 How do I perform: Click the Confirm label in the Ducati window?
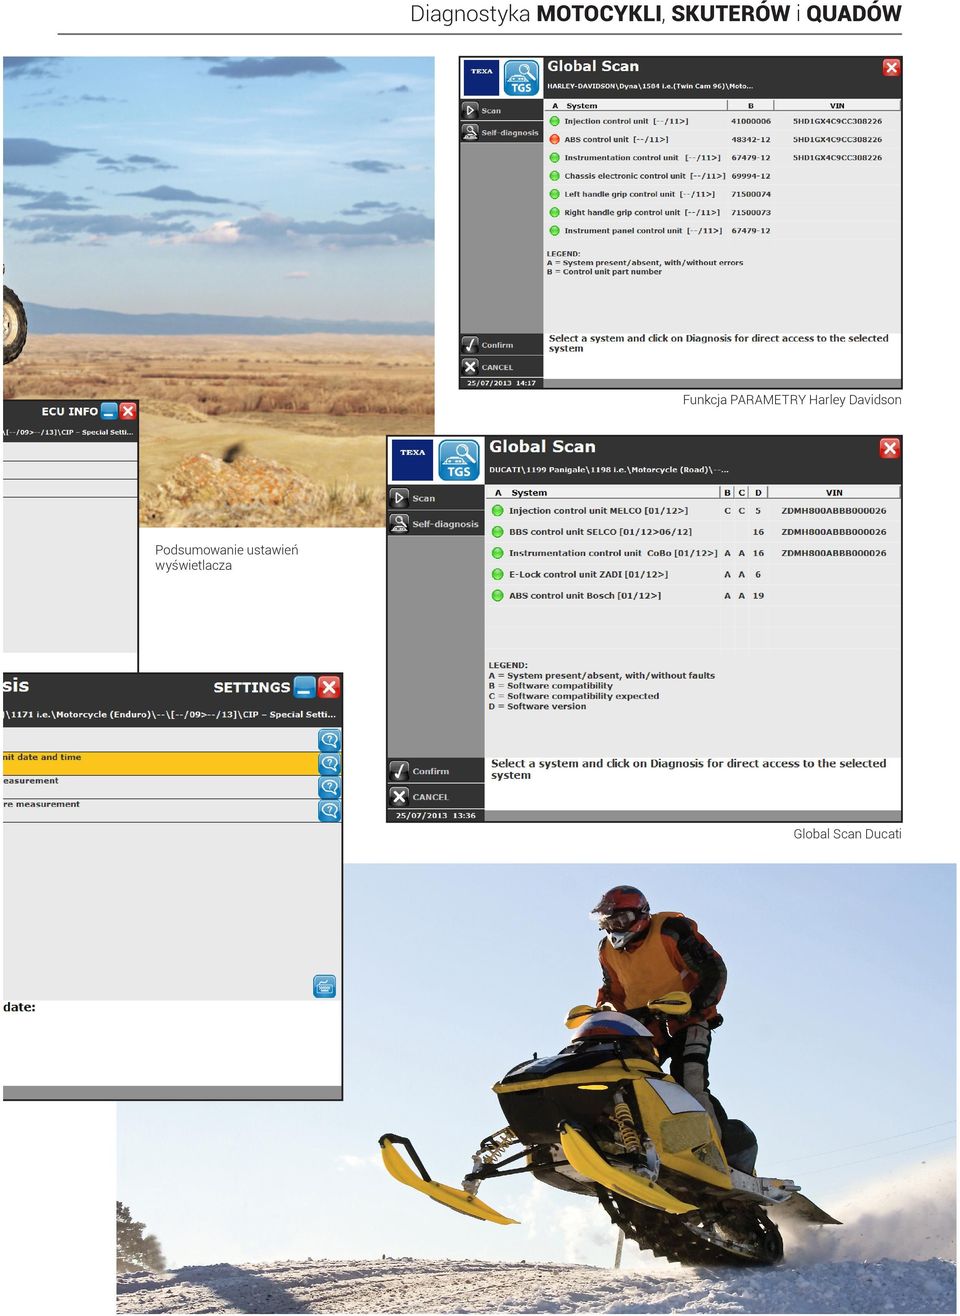(x=431, y=771)
